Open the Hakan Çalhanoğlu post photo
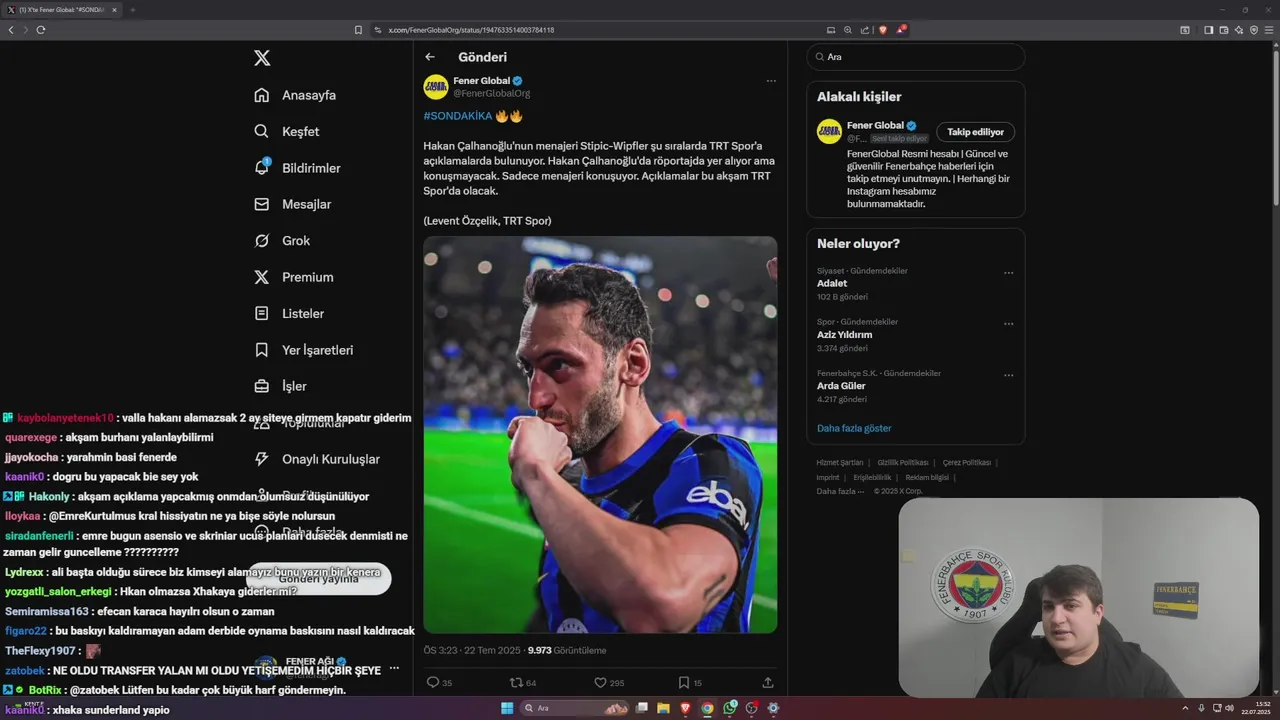 [x=600, y=434]
